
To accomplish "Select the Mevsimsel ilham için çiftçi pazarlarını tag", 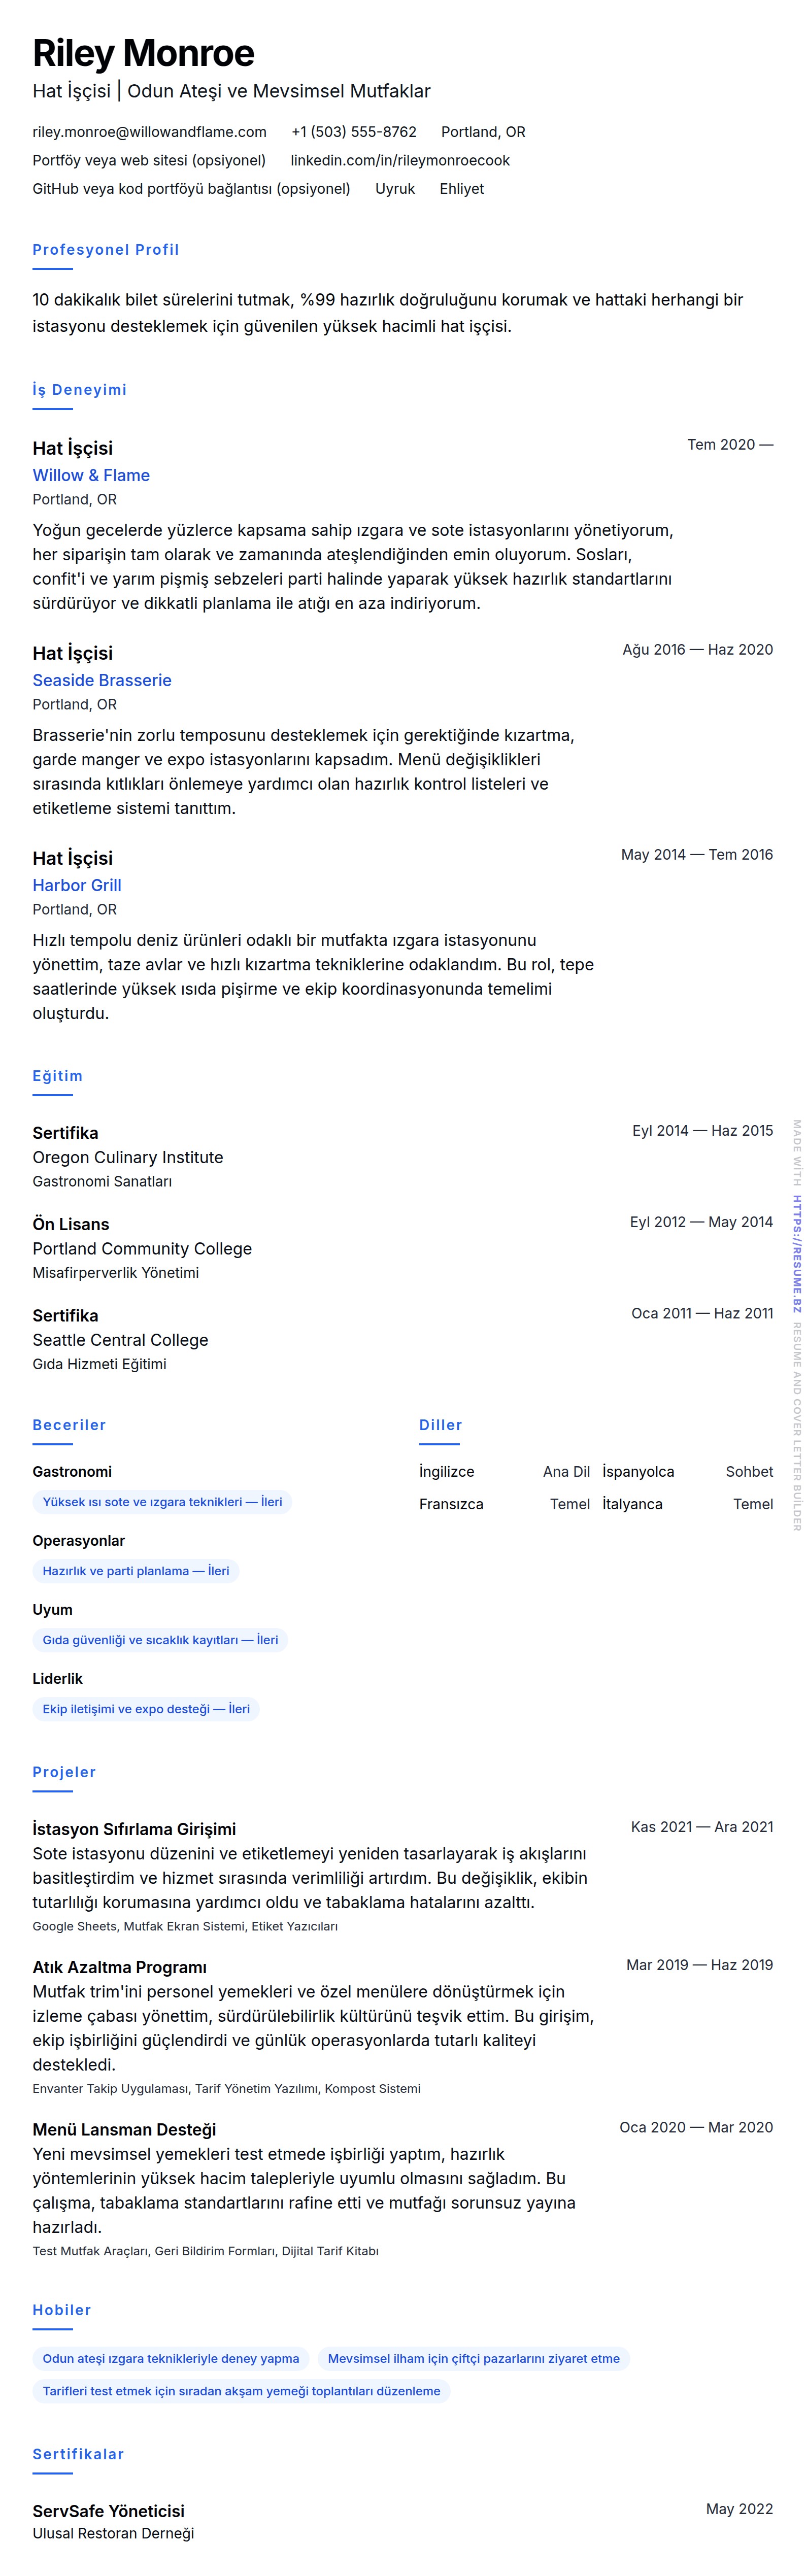I will [x=473, y=2358].
